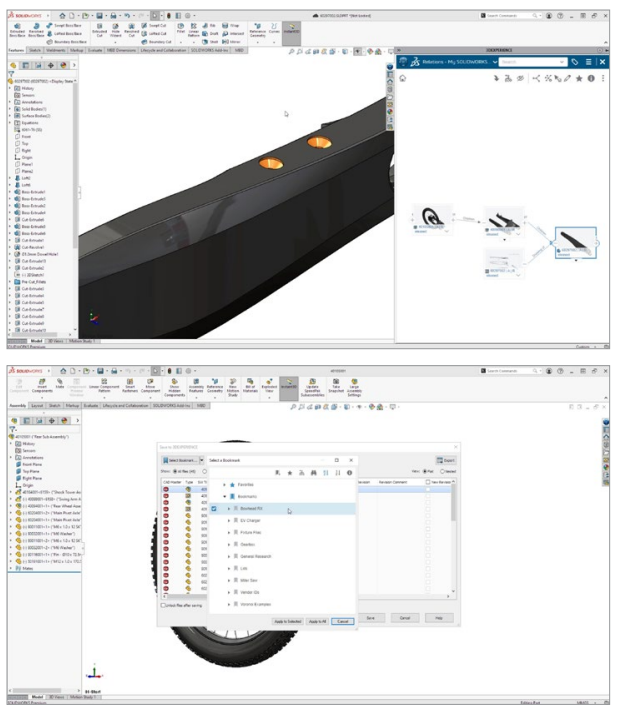
Task: Uncheck the Bowhead RX bookmark checkbox
Action: pos(215,509)
